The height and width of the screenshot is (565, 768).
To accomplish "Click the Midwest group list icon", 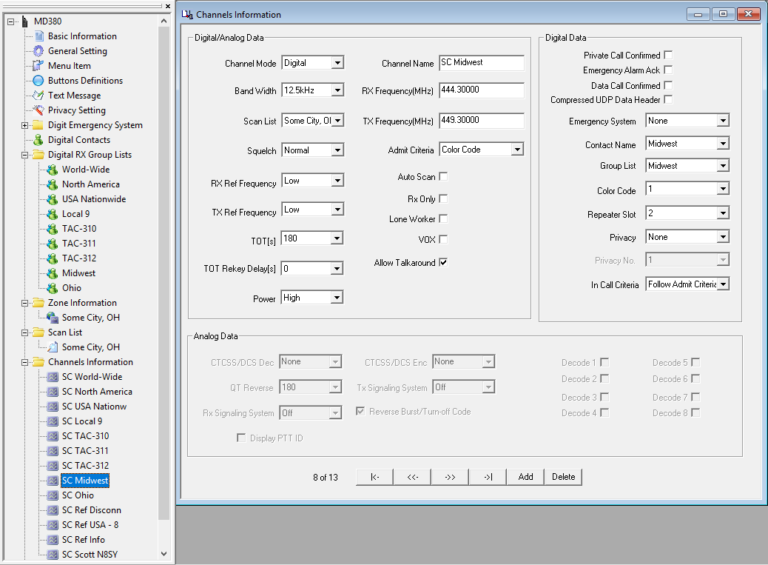I will point(52,273).
